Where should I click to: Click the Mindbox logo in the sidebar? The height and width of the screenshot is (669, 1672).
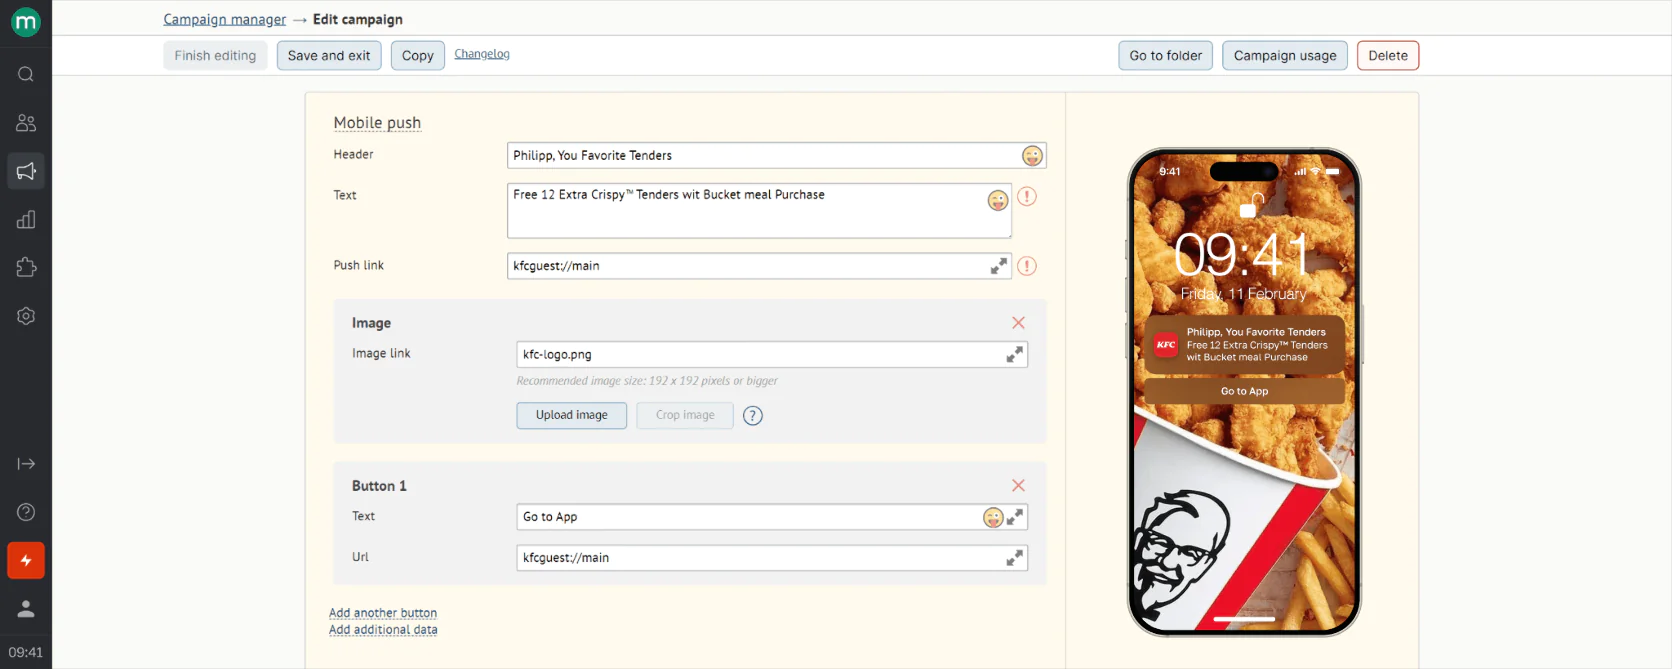26,22
